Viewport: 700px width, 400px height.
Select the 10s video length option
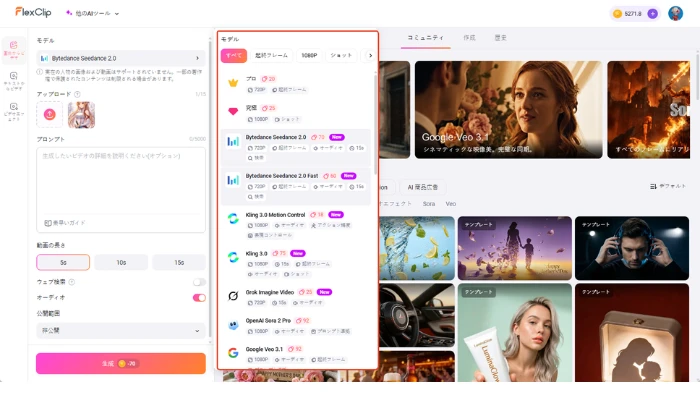point(121,262)
